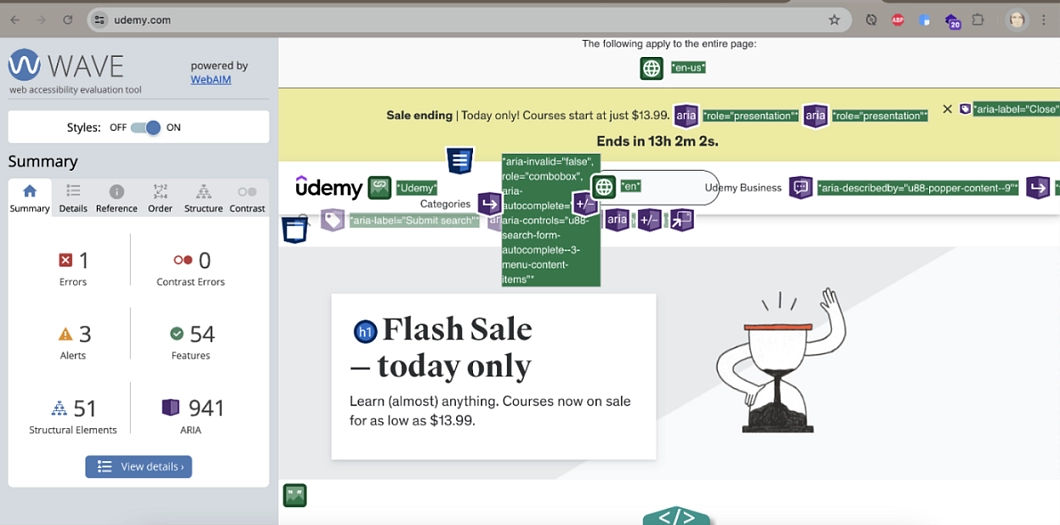This screenshot has width=1060, height=525.
Task: Open the WAVE Reference tab
Action: [x=116, y=199]
